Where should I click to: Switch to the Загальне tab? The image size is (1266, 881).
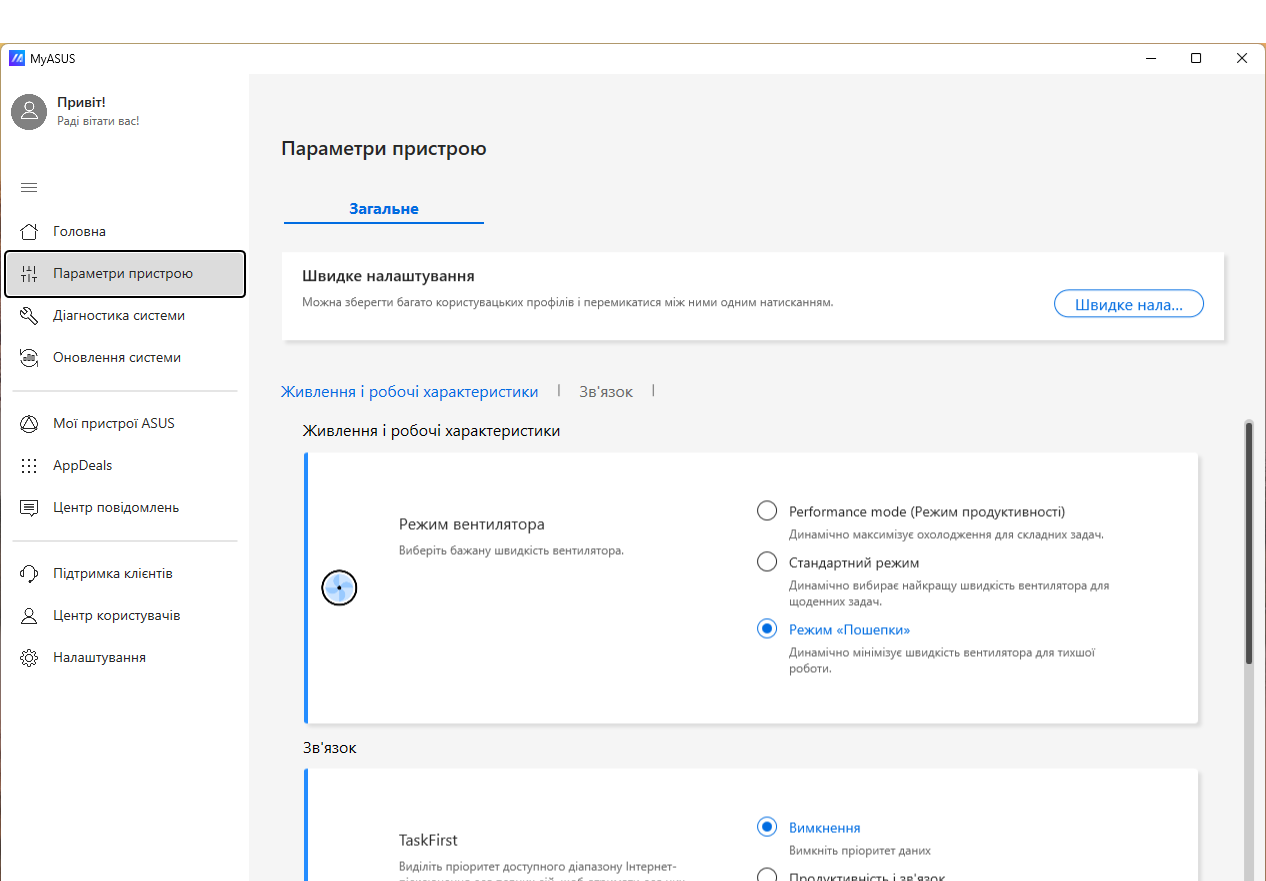[x=384, y=209]
